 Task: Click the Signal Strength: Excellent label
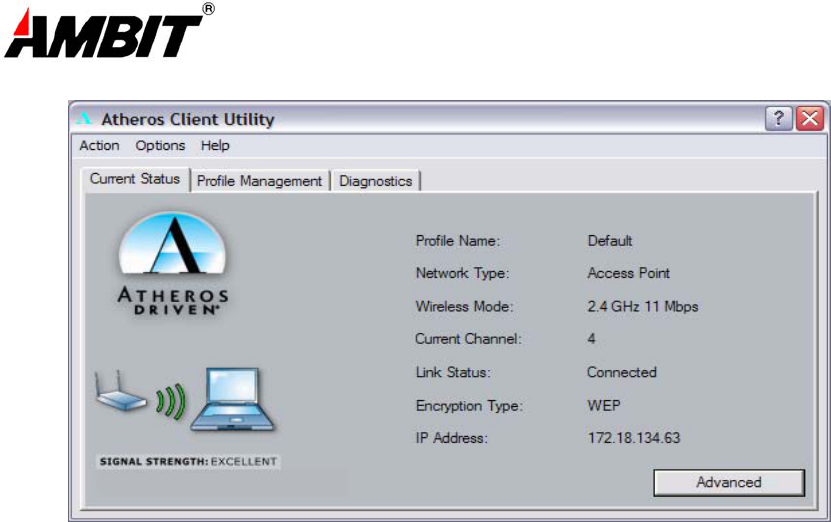point(188,462)
